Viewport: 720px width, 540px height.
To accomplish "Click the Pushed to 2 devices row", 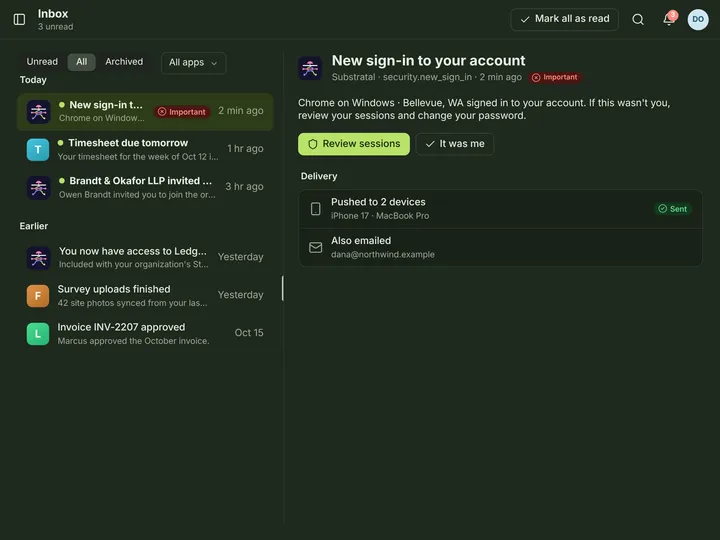I will pos(501,209).
